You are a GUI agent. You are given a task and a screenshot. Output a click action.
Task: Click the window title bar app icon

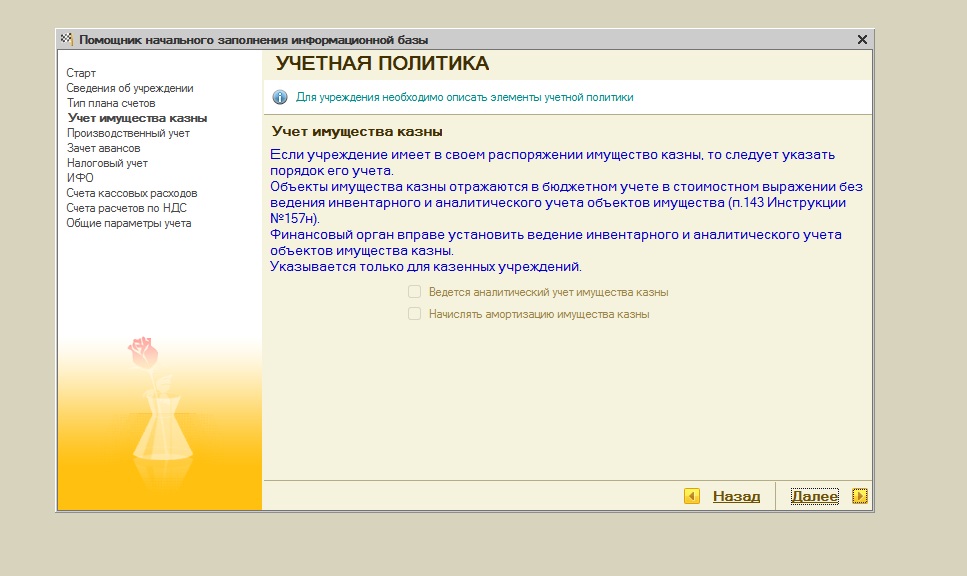[x=67, y=39]
